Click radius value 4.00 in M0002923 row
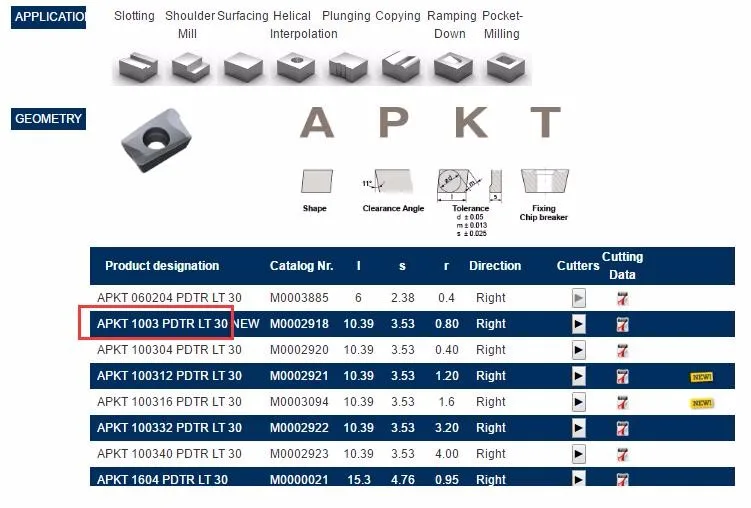The width and height of the screenshot is (751, 508). [447, 453]
